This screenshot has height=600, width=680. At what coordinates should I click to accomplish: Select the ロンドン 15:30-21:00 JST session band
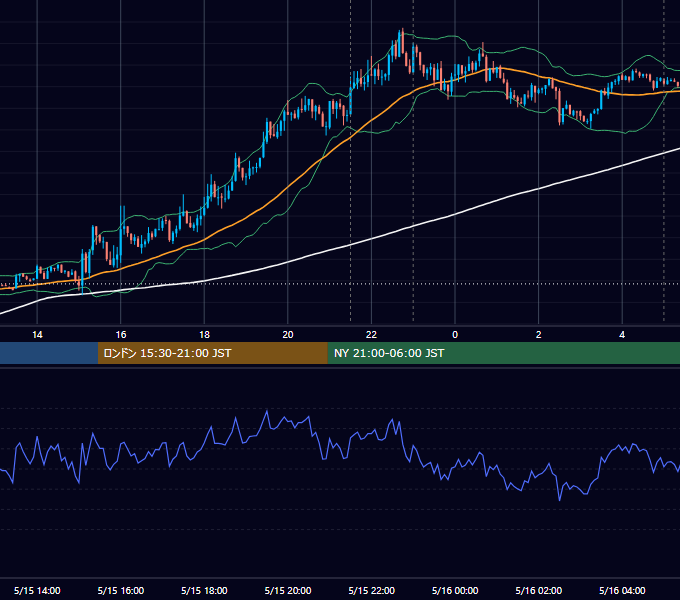click(212, 353)
